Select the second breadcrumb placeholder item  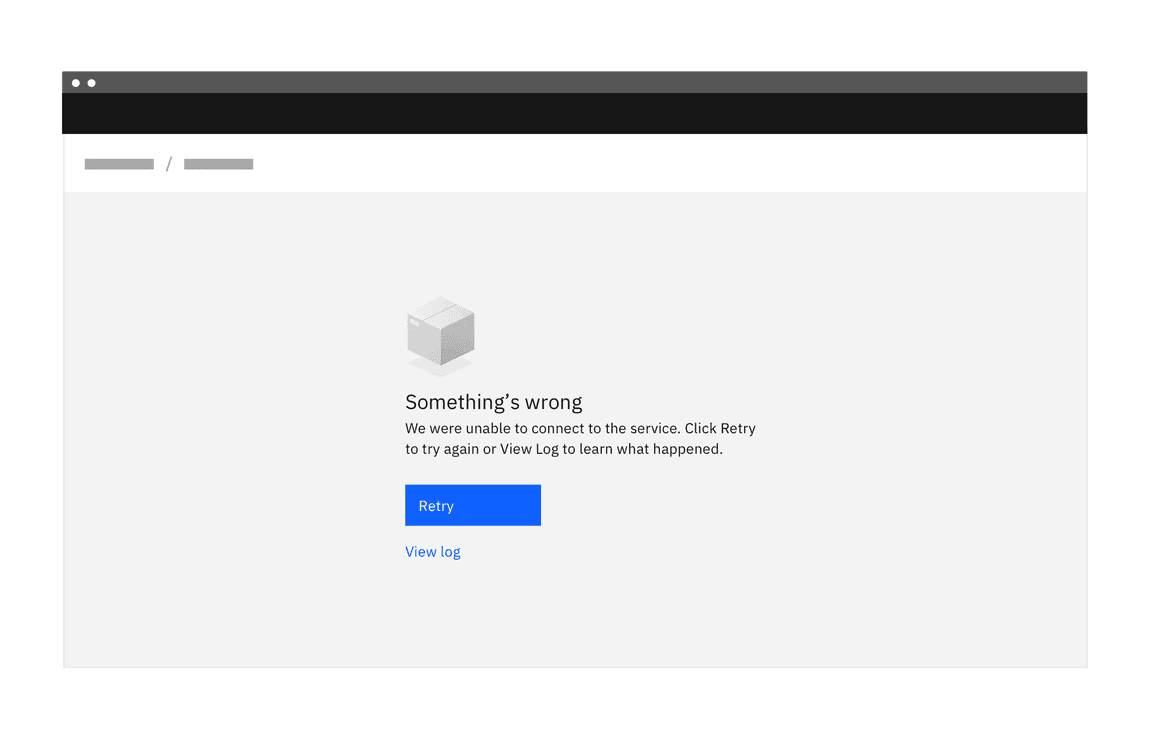pyautogui.click(x=218, y=163)
